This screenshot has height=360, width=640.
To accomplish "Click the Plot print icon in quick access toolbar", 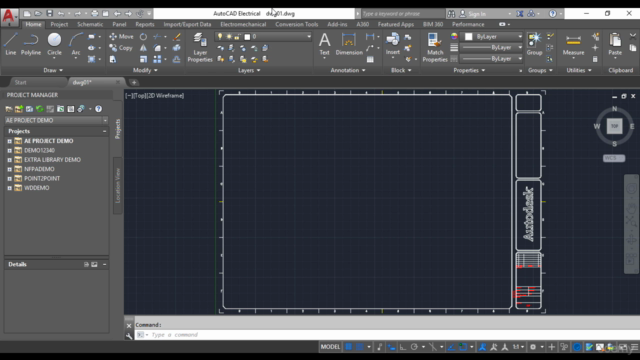I will 95,13.
